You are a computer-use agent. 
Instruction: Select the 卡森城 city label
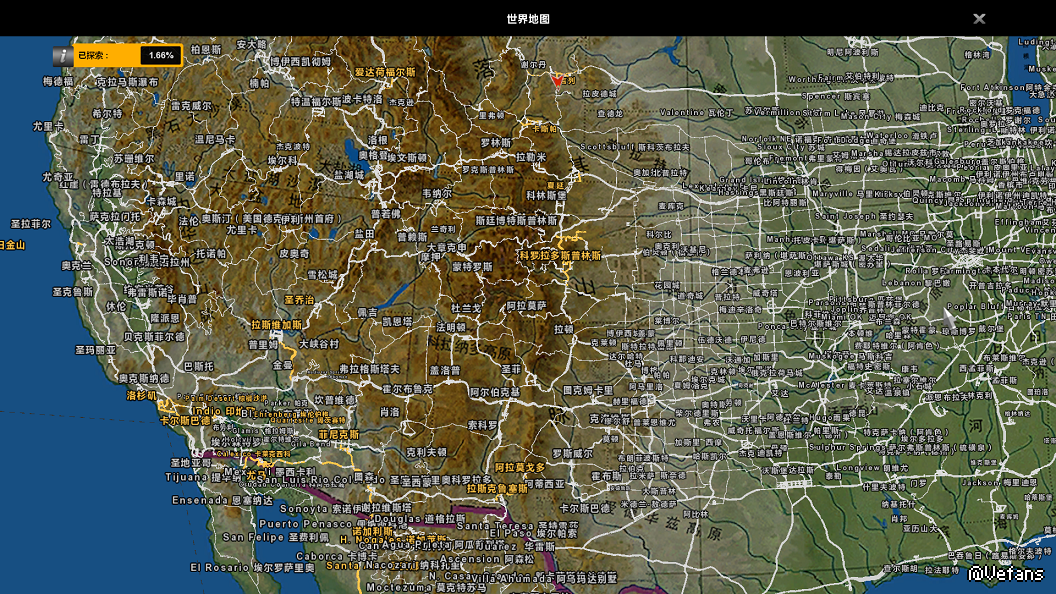point(161,201)
